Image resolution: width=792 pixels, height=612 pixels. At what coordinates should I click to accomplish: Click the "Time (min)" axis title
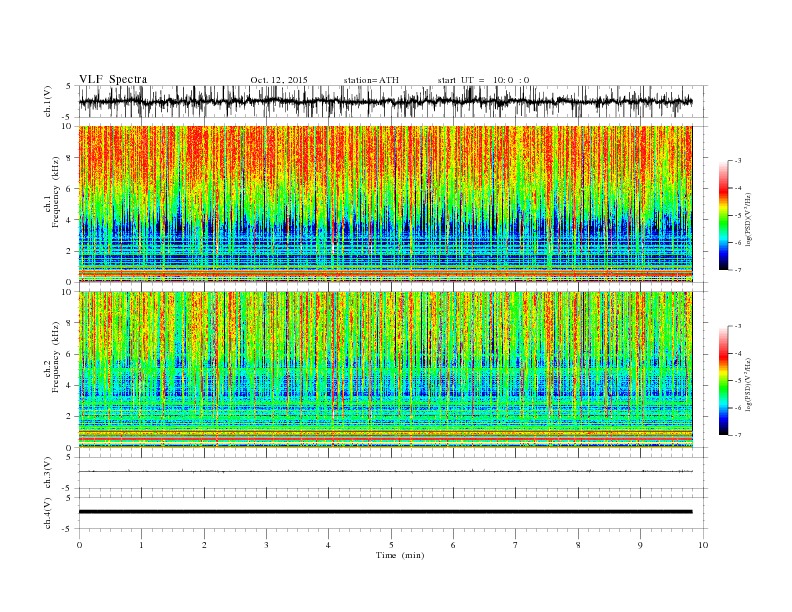click(400, 555)
